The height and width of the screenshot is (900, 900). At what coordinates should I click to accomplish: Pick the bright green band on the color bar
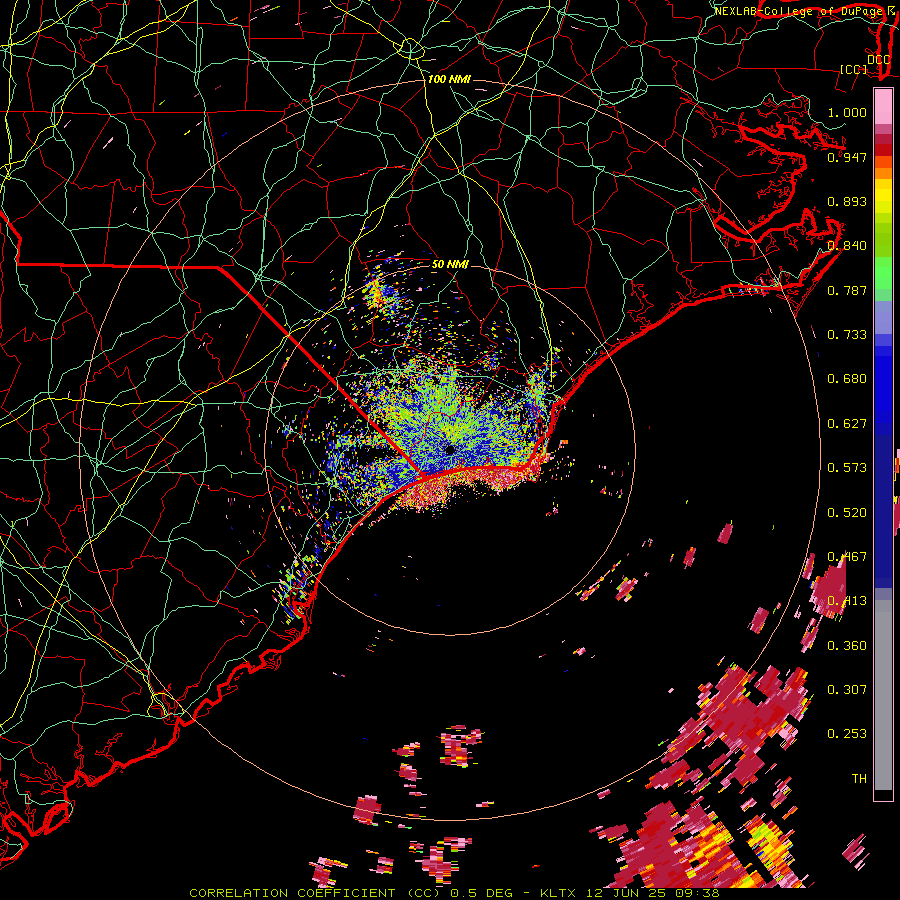tap(883, 274)
